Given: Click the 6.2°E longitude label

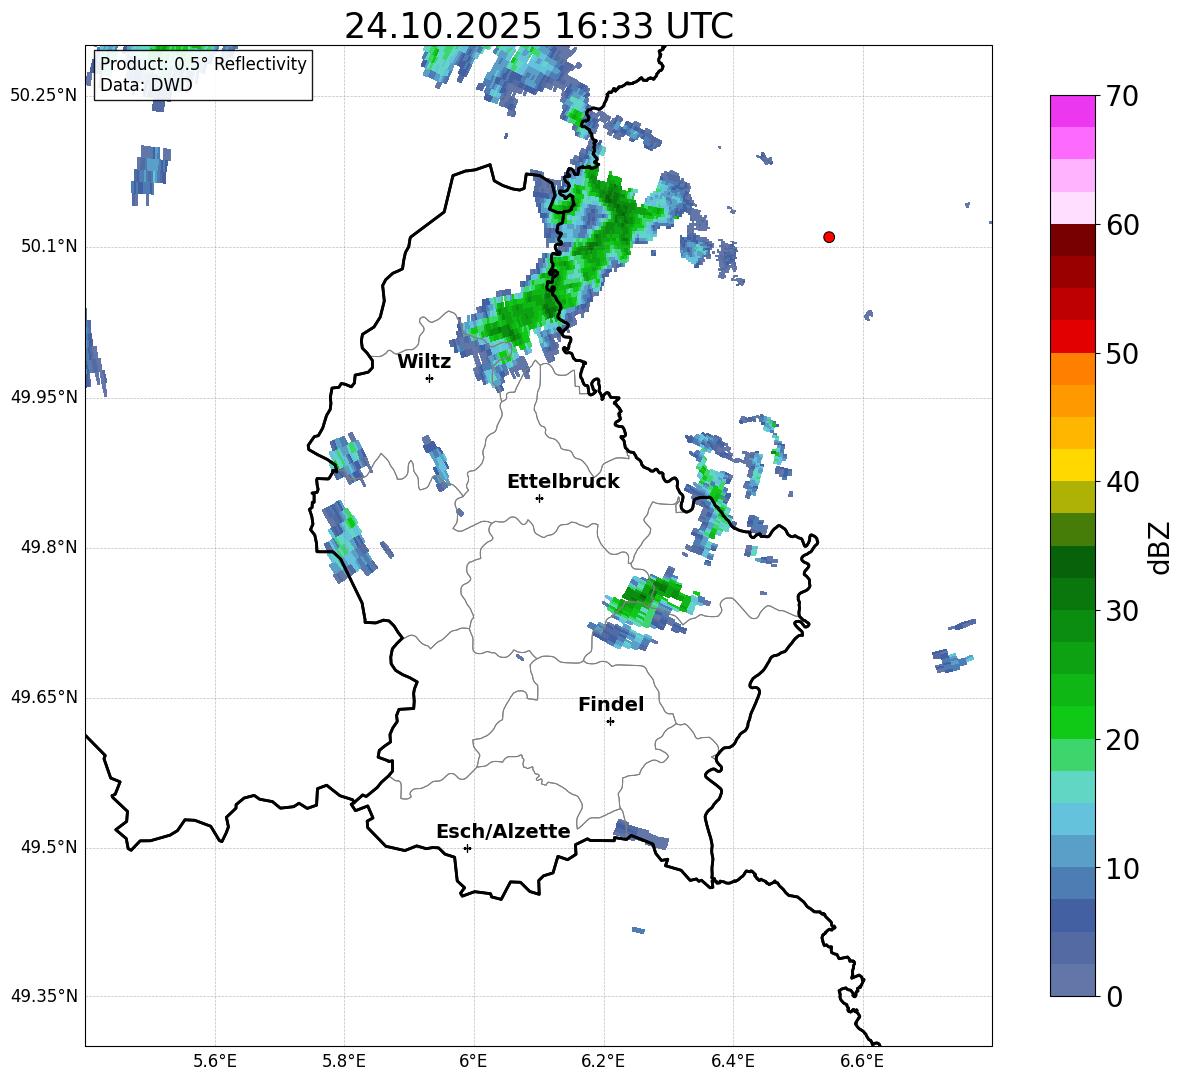Looking at the screenshot, I should click(603, 1061).
